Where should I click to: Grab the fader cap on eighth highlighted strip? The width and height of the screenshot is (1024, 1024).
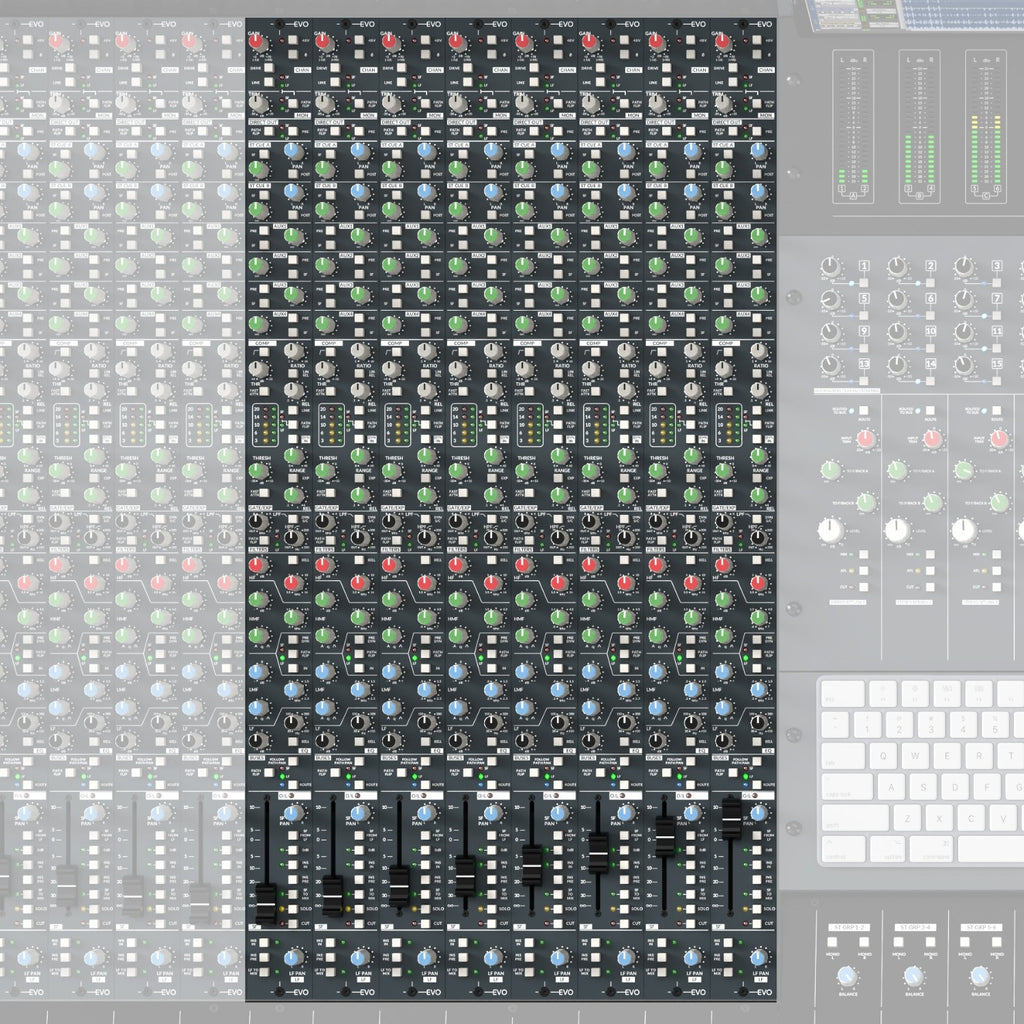[x=731, y=818]
